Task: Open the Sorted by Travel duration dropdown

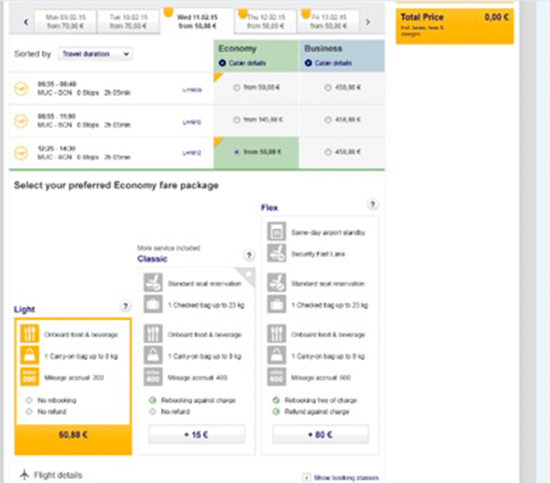Action: pyautogui.click(x=95, y=54)
